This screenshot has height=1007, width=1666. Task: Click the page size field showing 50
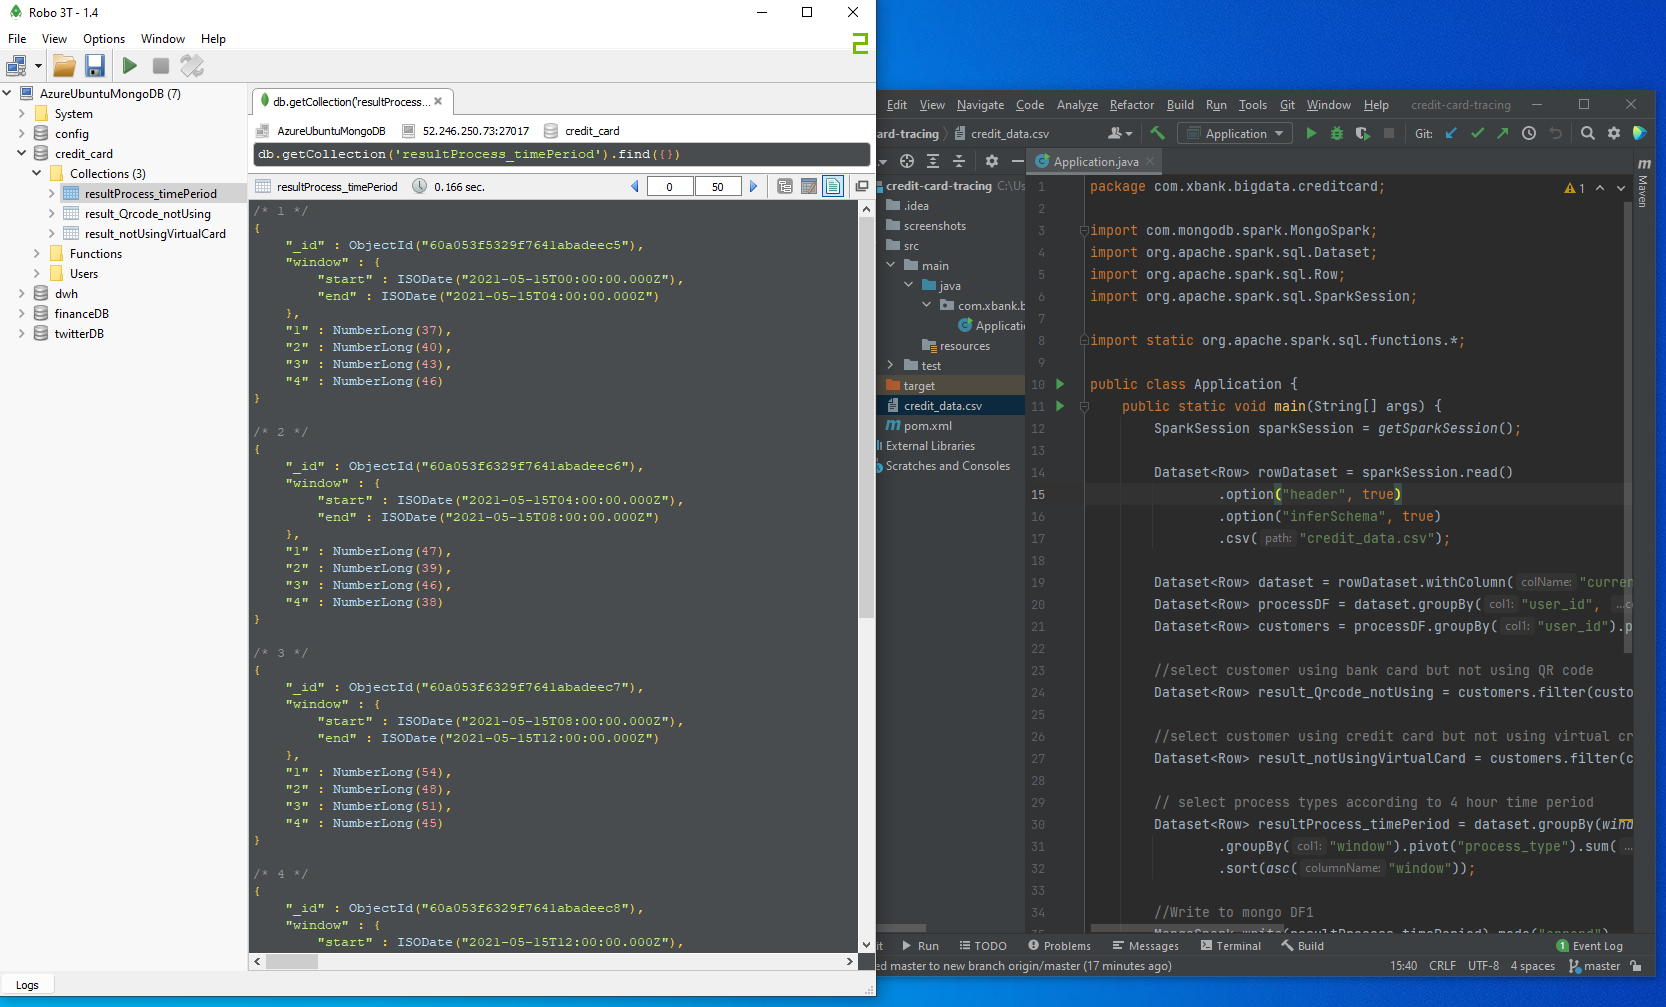(x=718, y=187)
